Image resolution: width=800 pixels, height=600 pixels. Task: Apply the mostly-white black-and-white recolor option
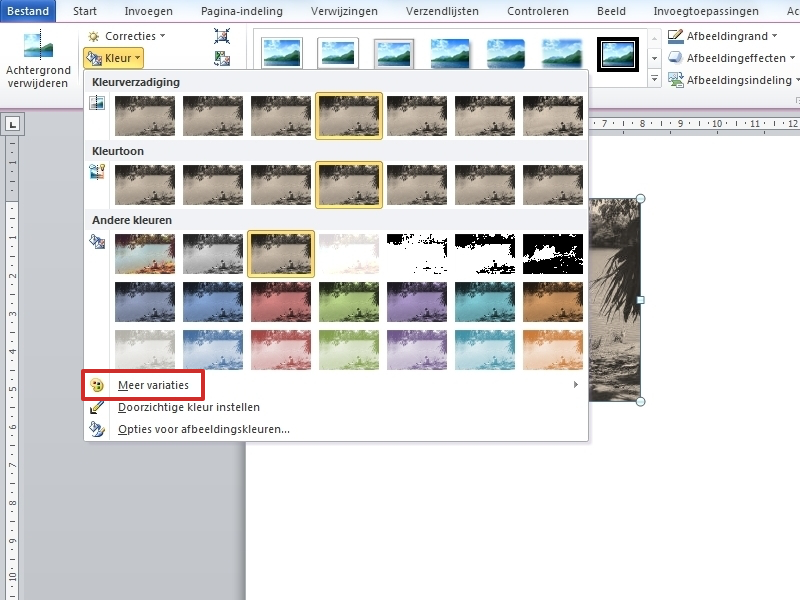[x=417, y=254]
